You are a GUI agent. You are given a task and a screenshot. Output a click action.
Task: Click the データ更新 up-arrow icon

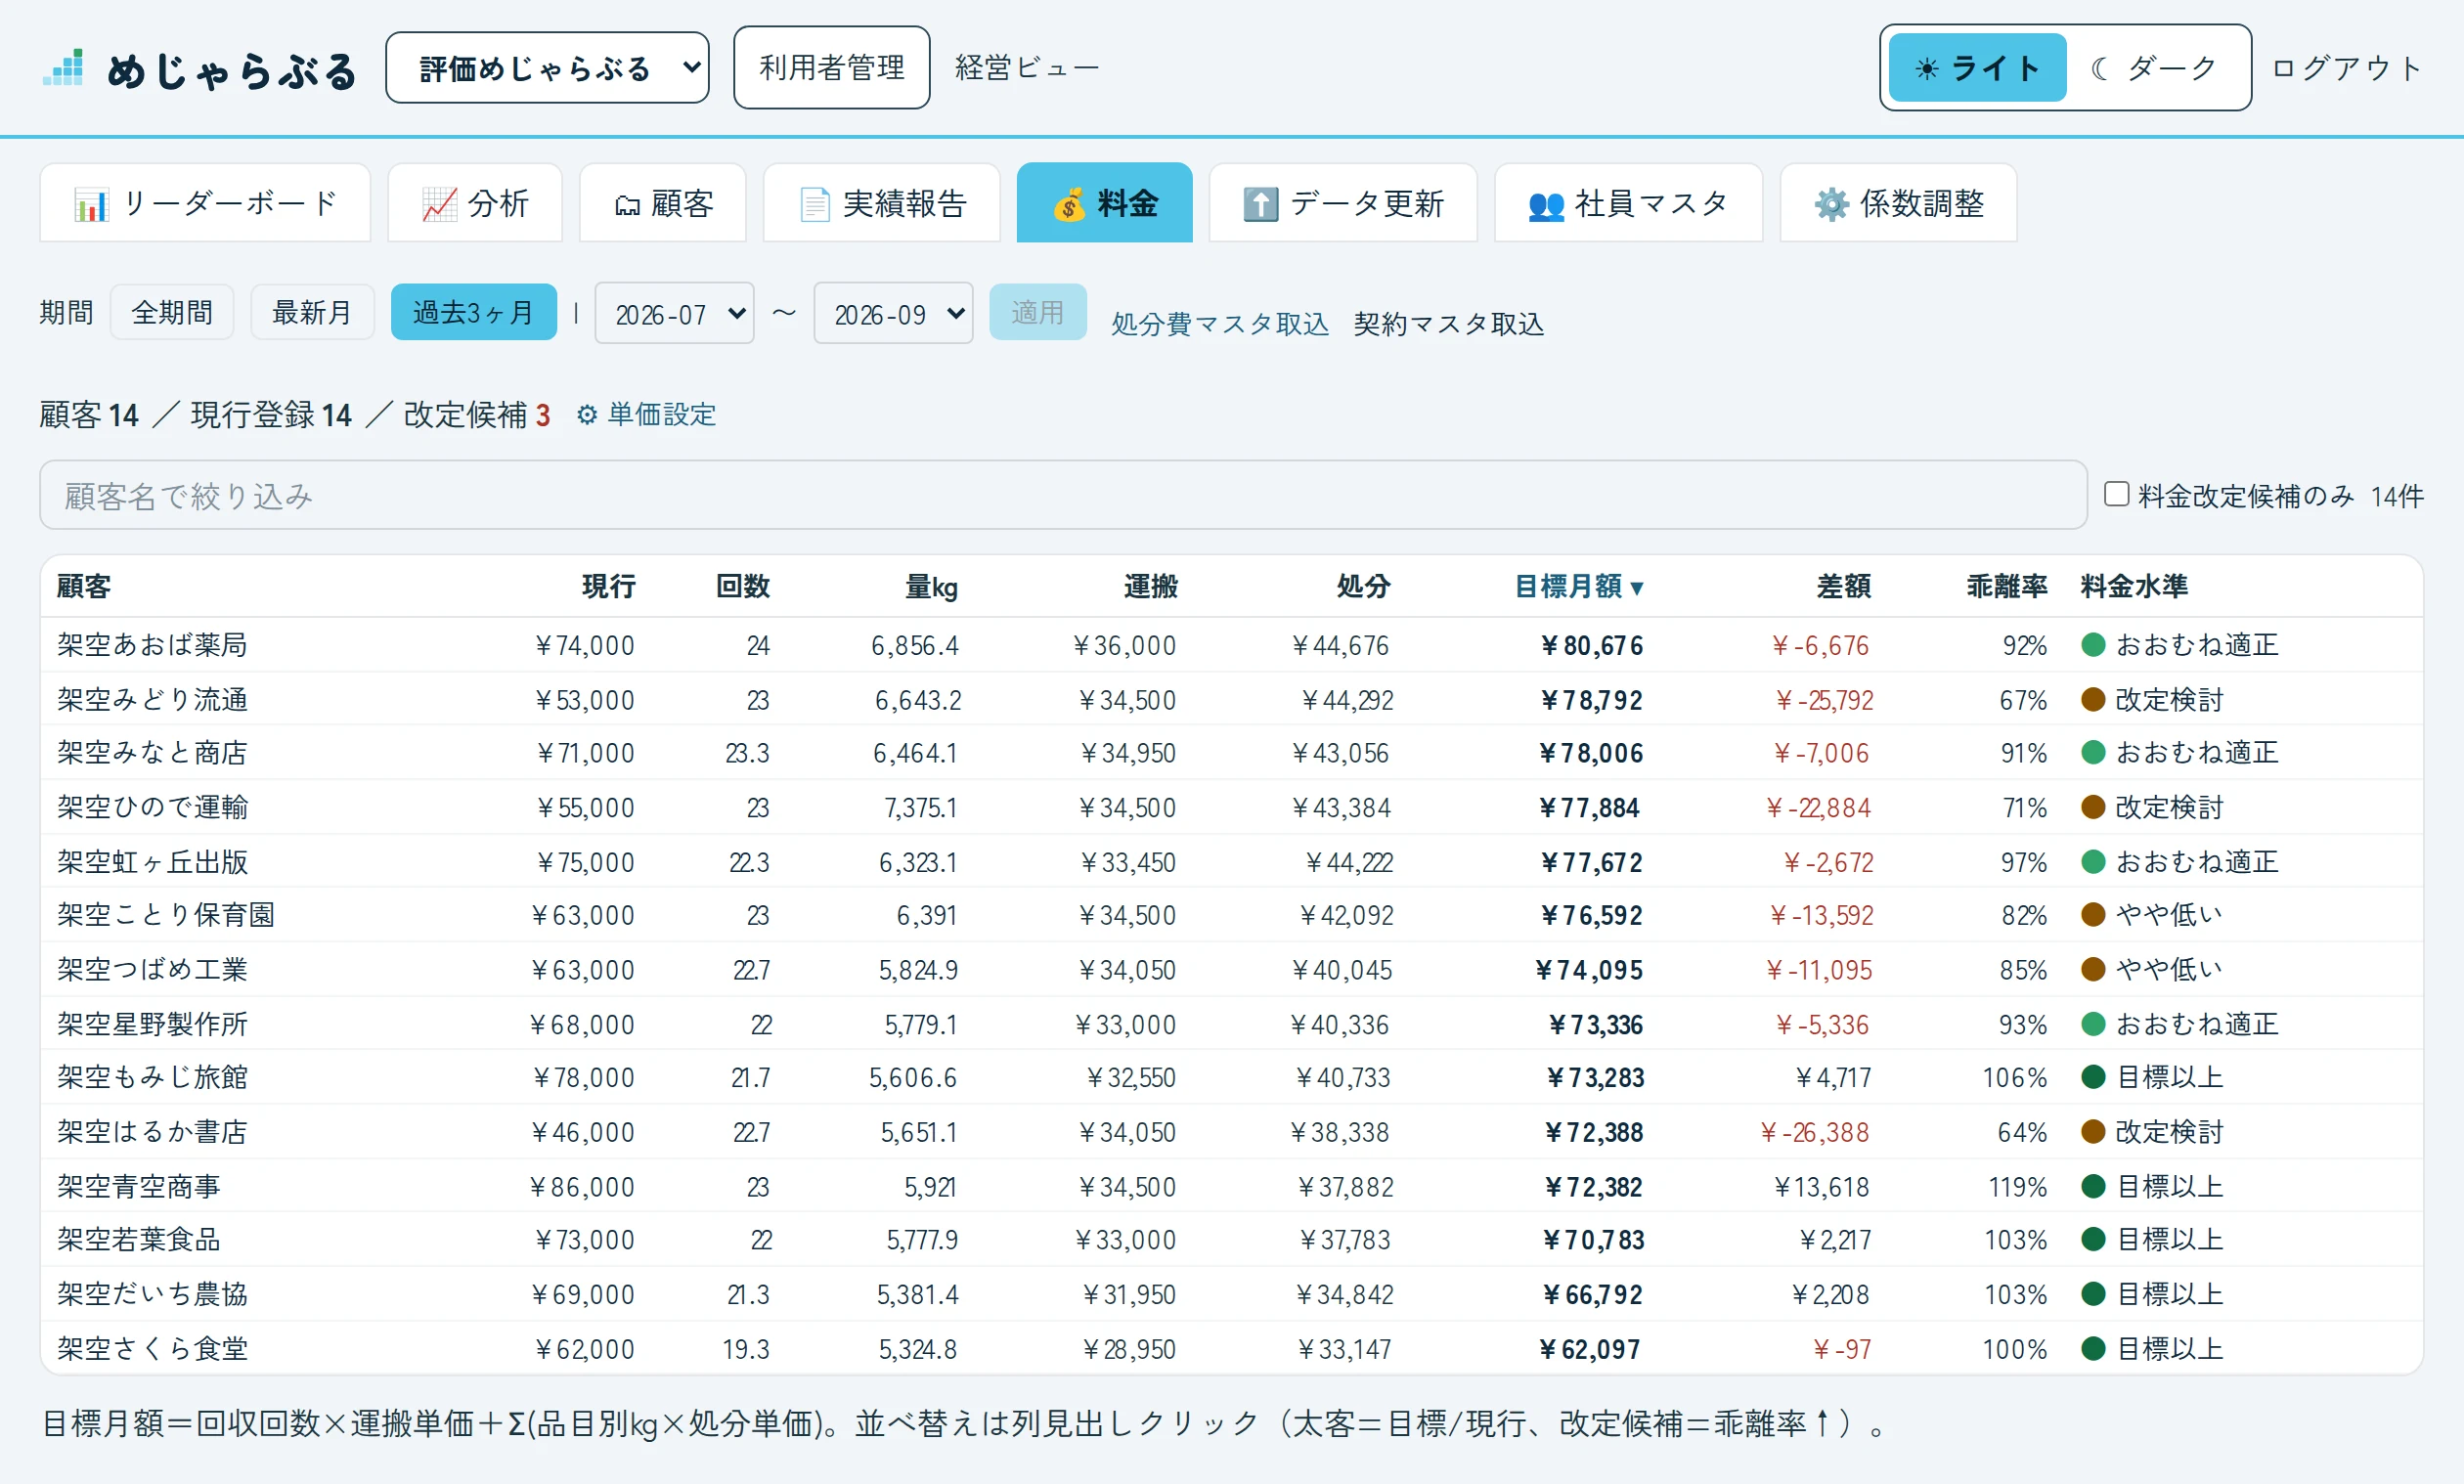[1260, 204]
